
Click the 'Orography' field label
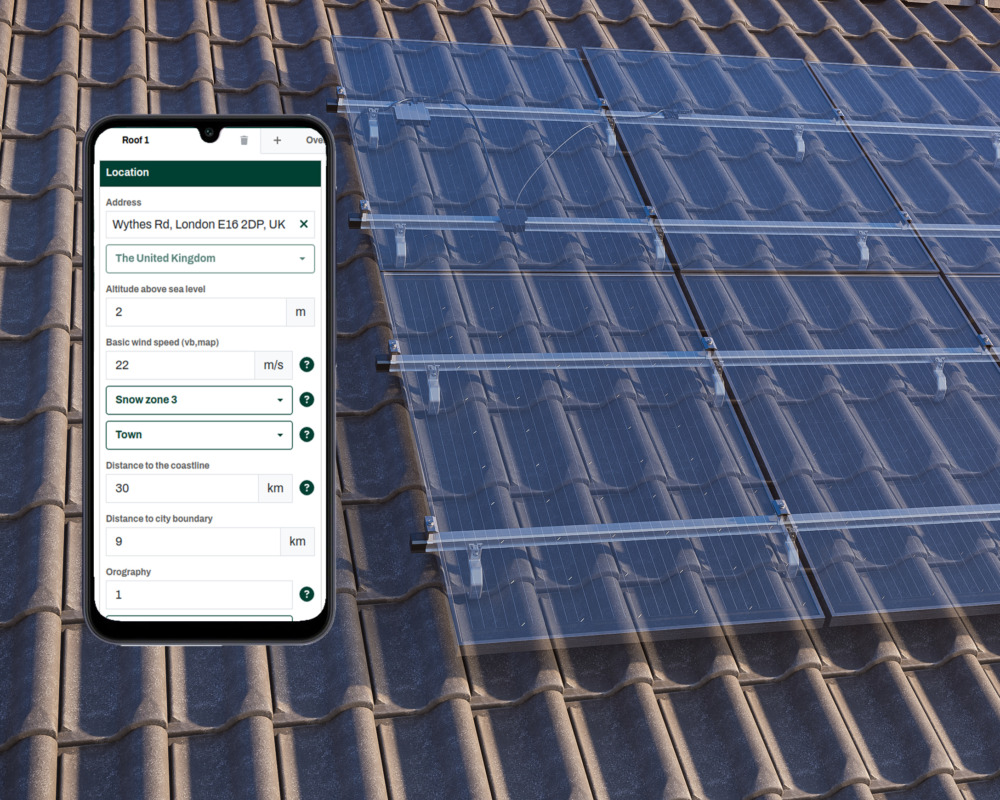(128, 572)
